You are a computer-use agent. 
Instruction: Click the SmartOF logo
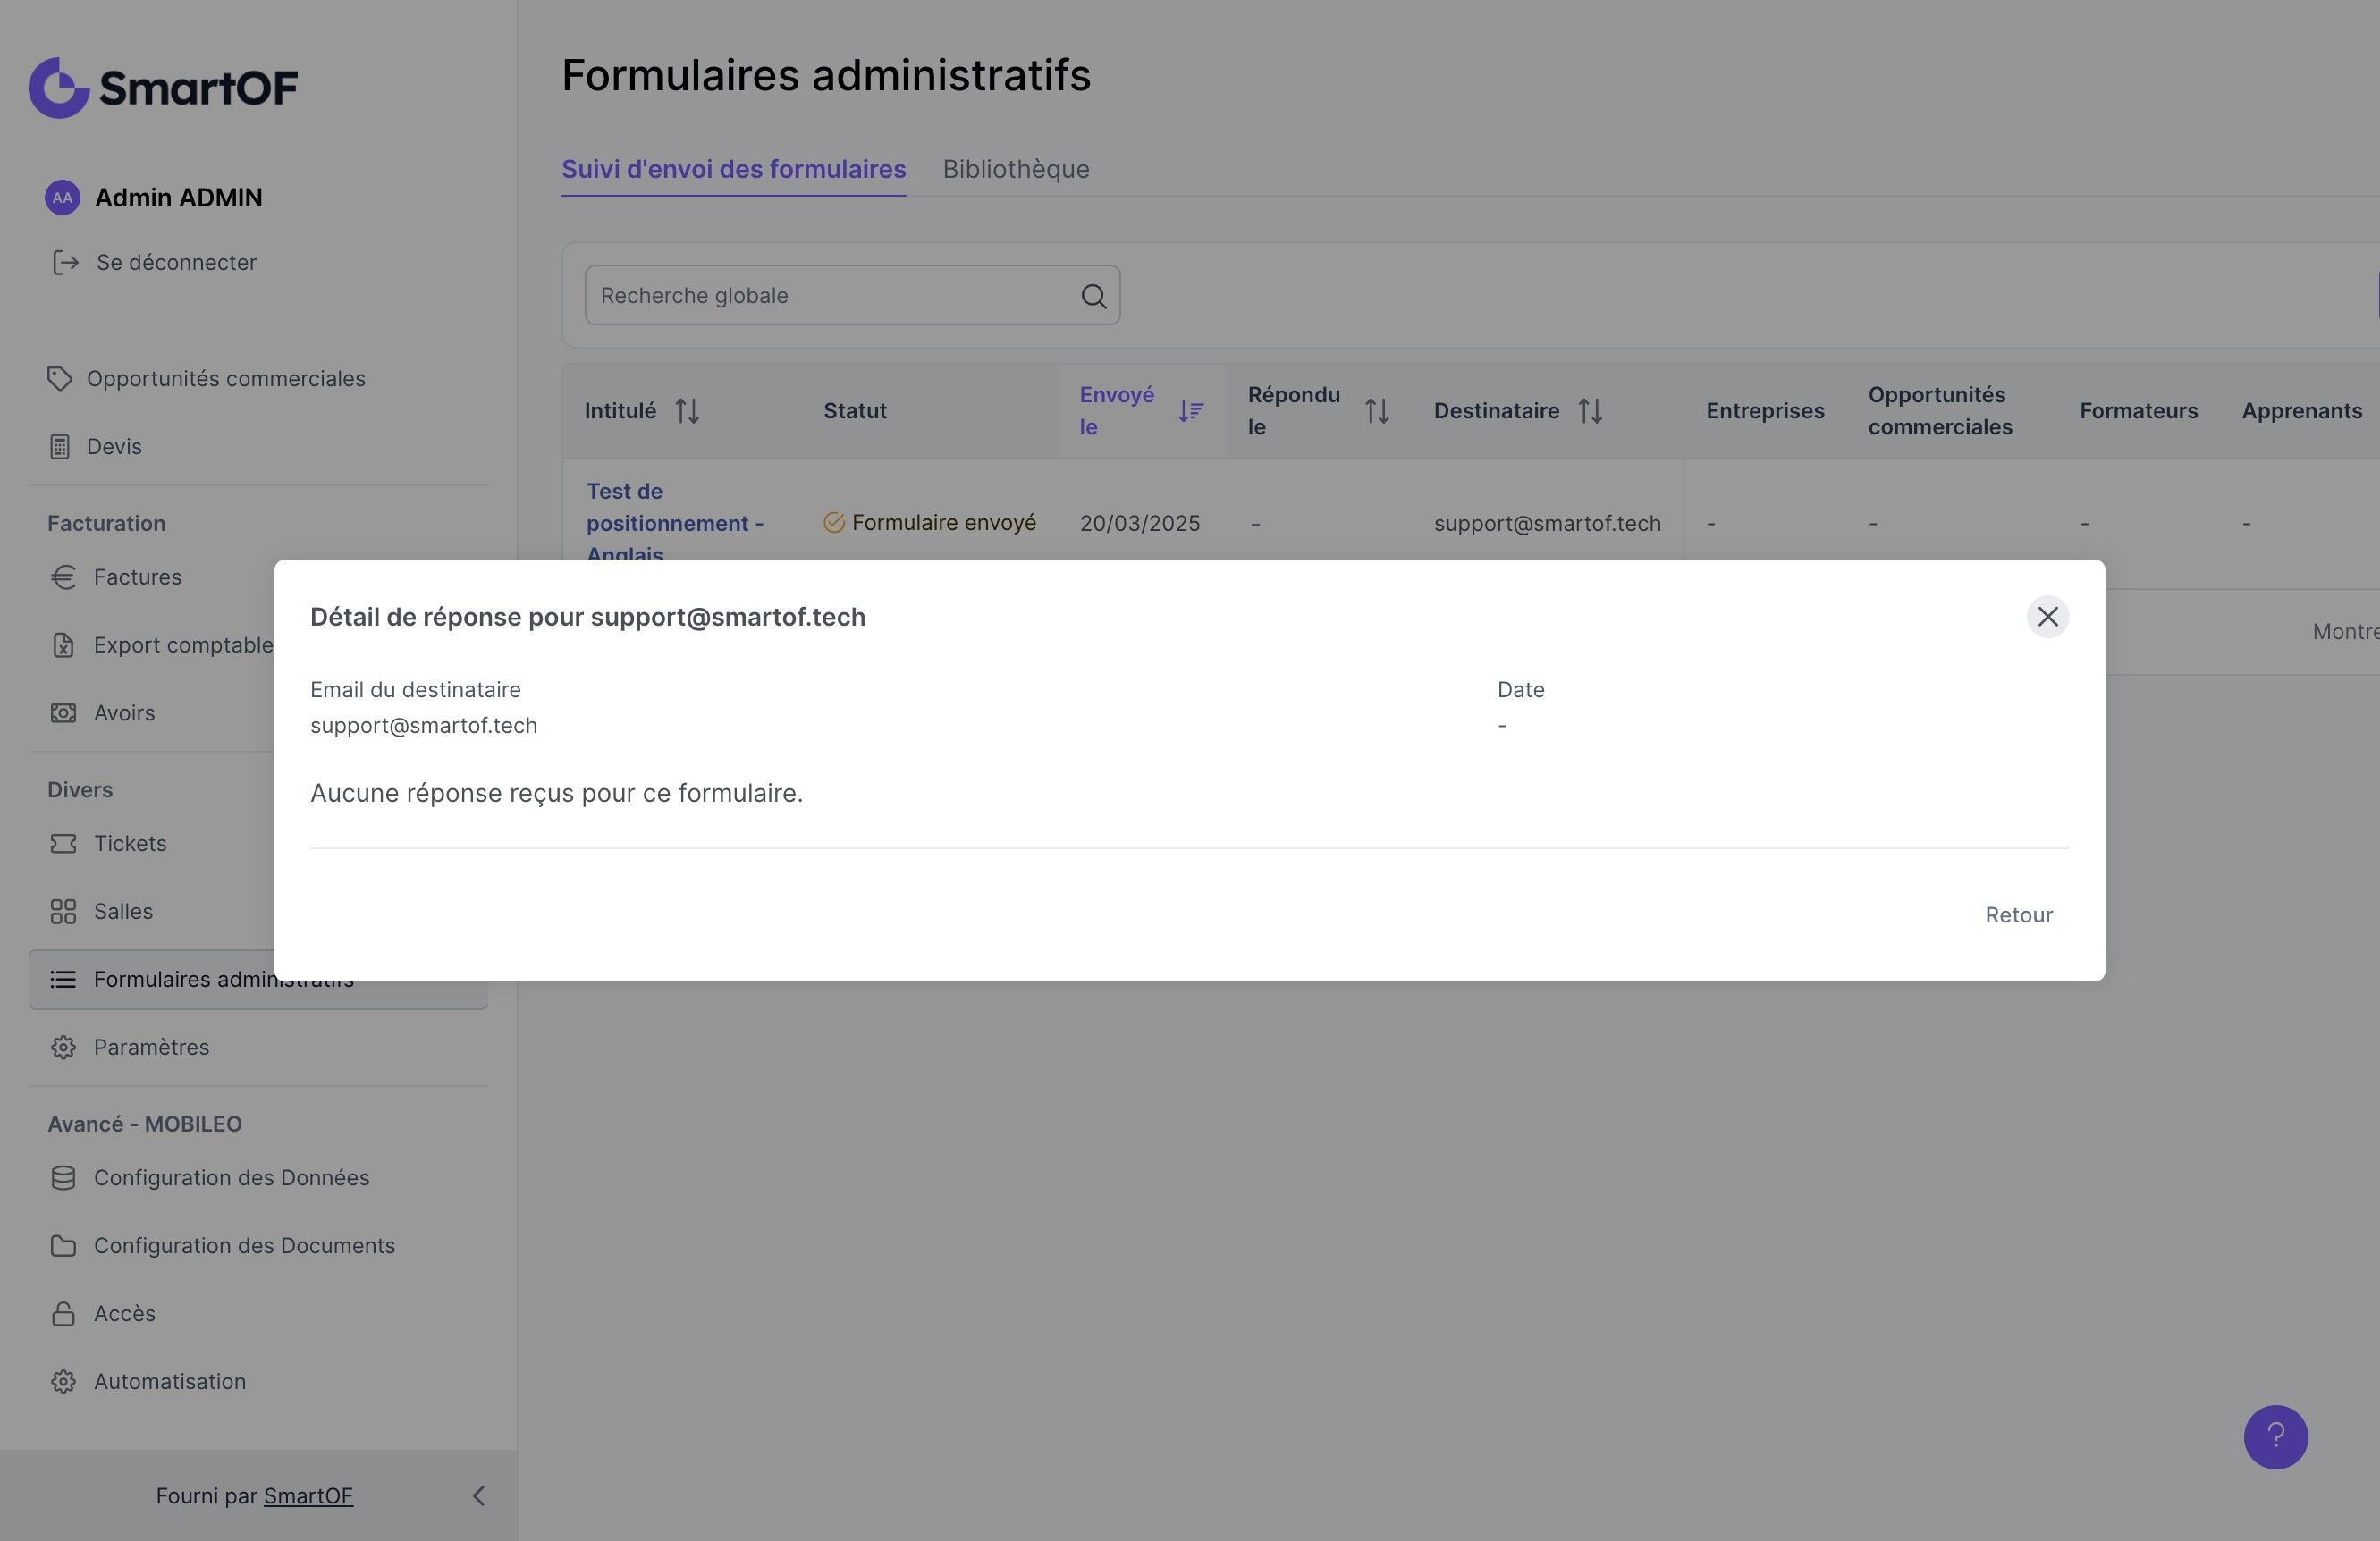coord(163,88)
